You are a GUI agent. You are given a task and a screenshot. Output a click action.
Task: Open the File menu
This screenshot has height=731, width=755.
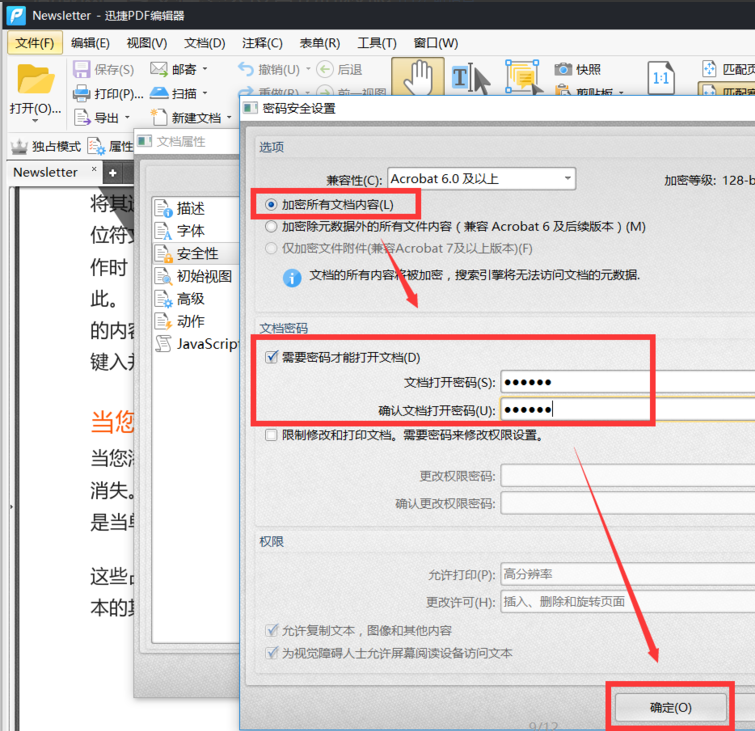click(x=35, y=43)
